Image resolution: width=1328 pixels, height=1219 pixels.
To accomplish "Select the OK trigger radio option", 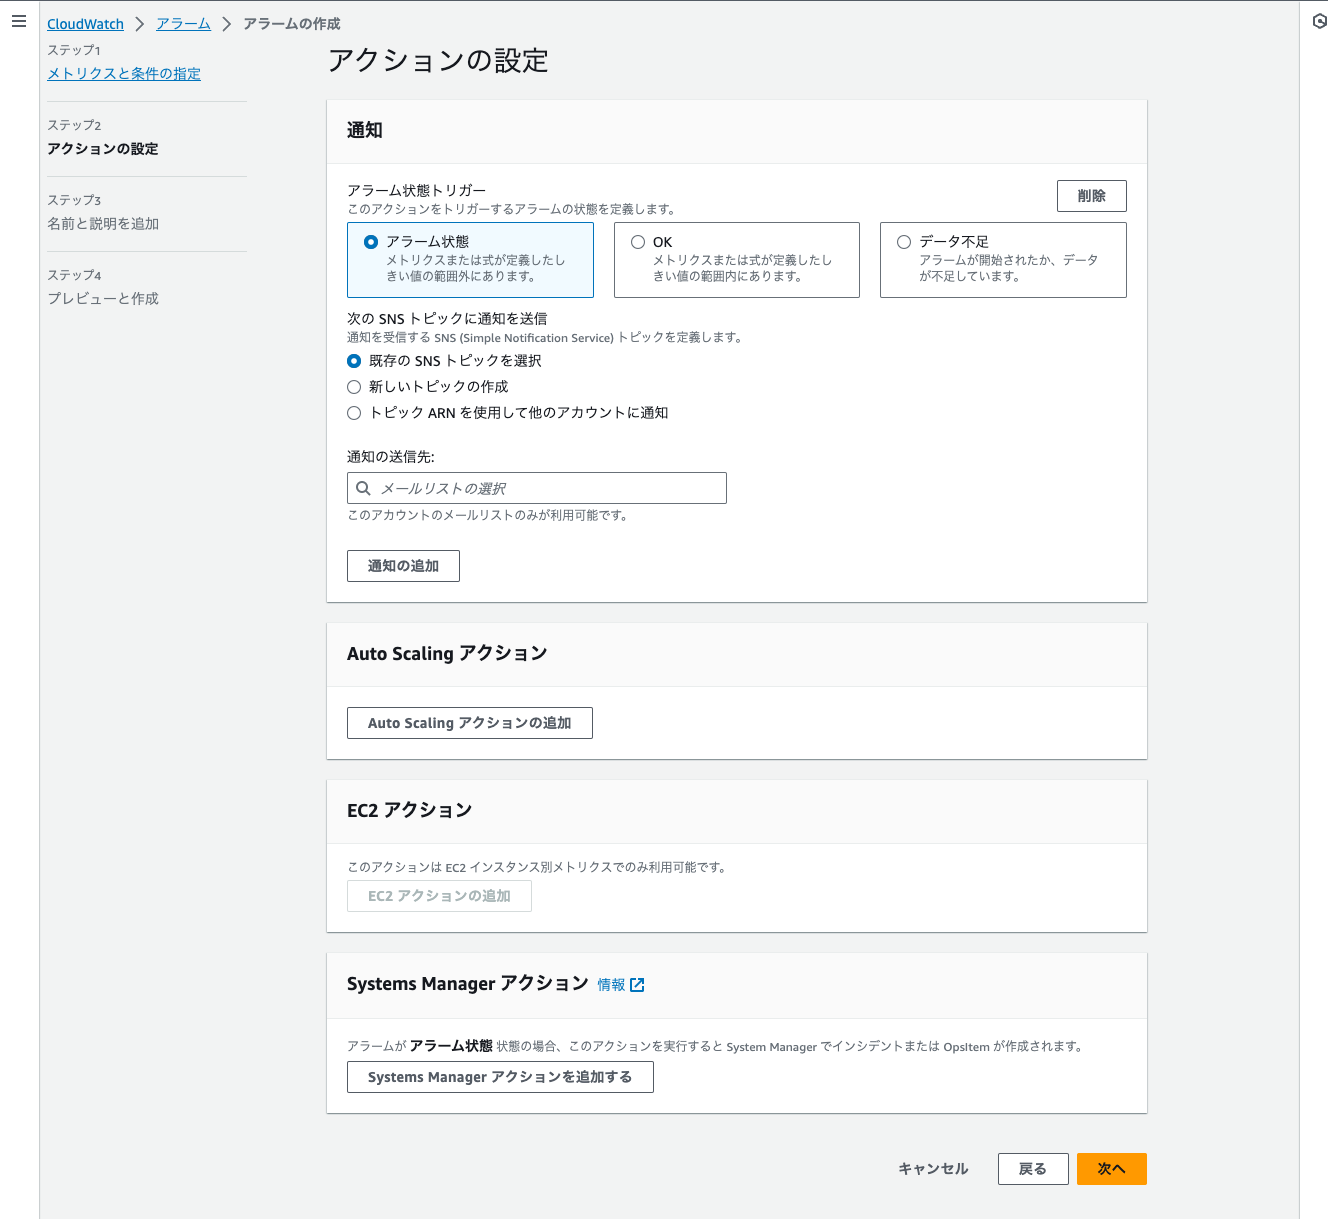I will click(x=638, y=242).
